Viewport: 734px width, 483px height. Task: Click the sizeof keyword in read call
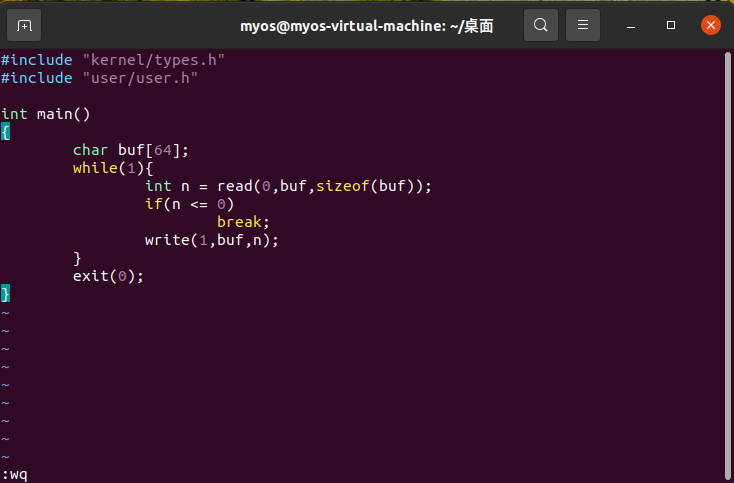coord(342,186)
